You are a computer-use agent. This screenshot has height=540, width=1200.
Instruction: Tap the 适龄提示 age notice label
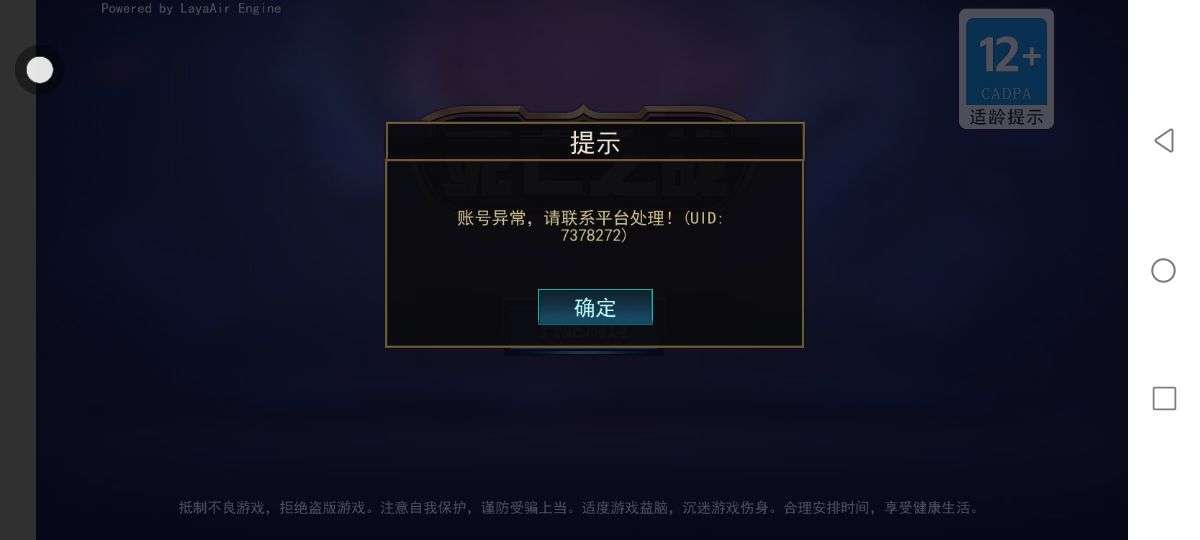click(1006, 117)
